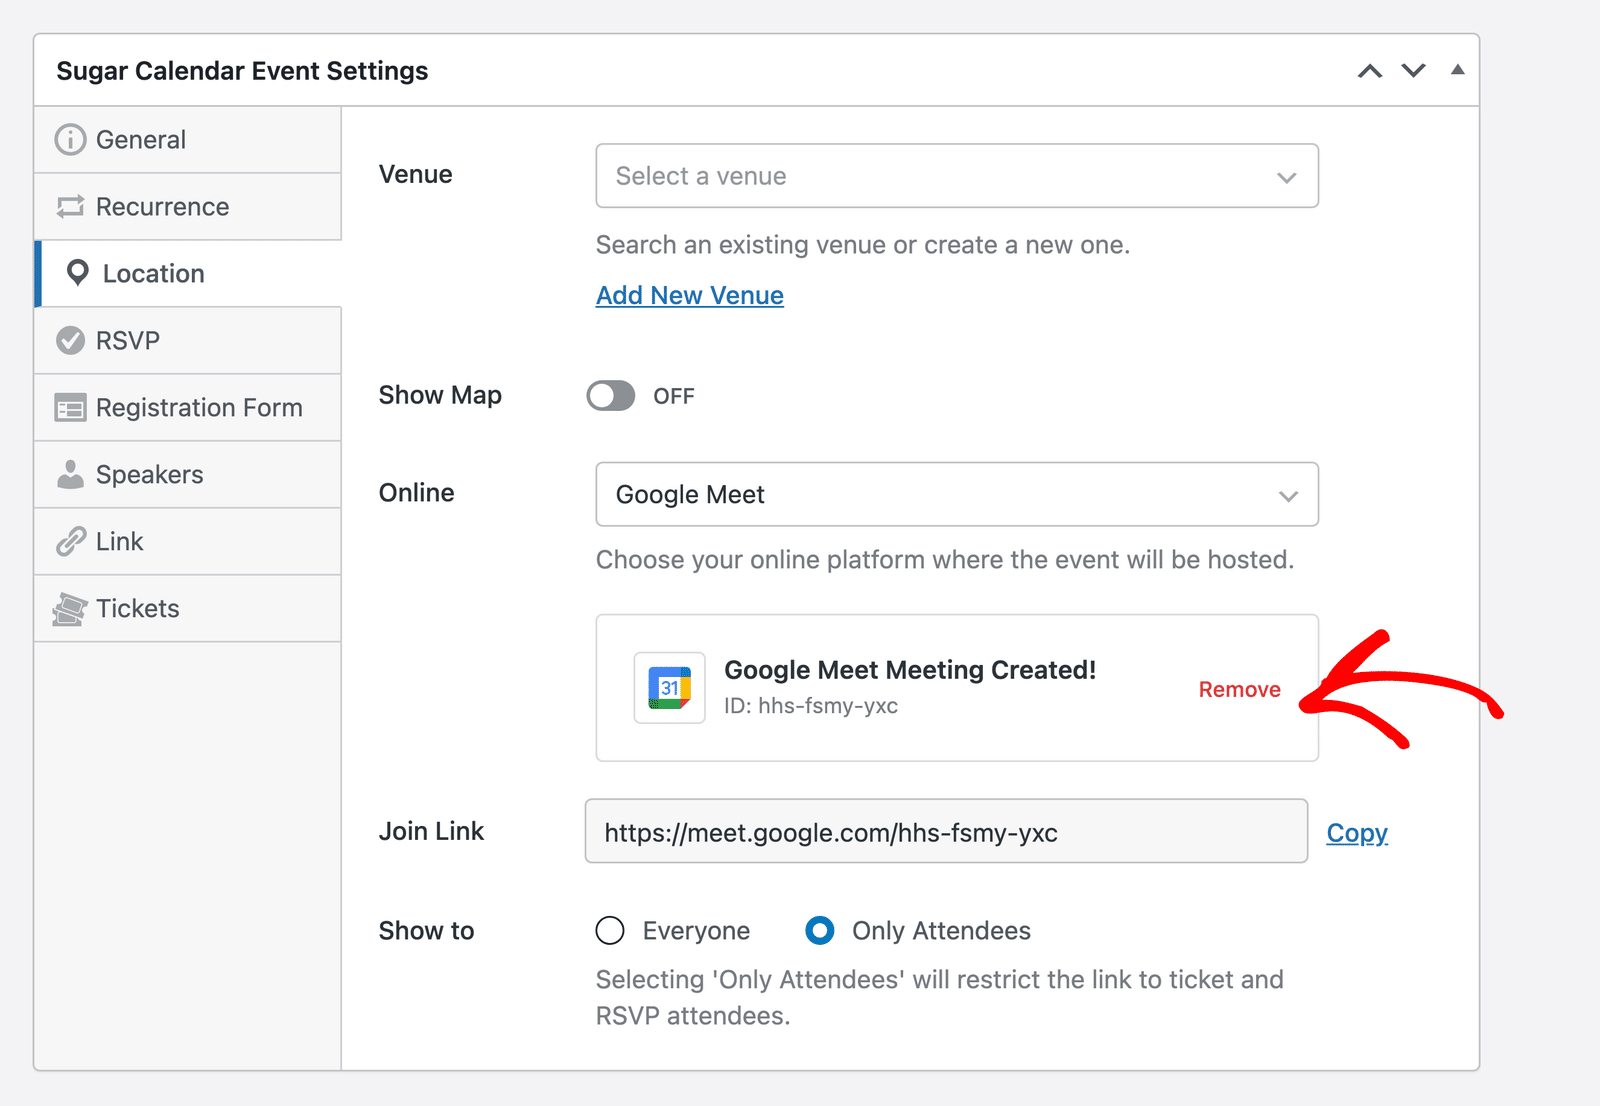Click the Join Link URL field

[x=946, y=831]
